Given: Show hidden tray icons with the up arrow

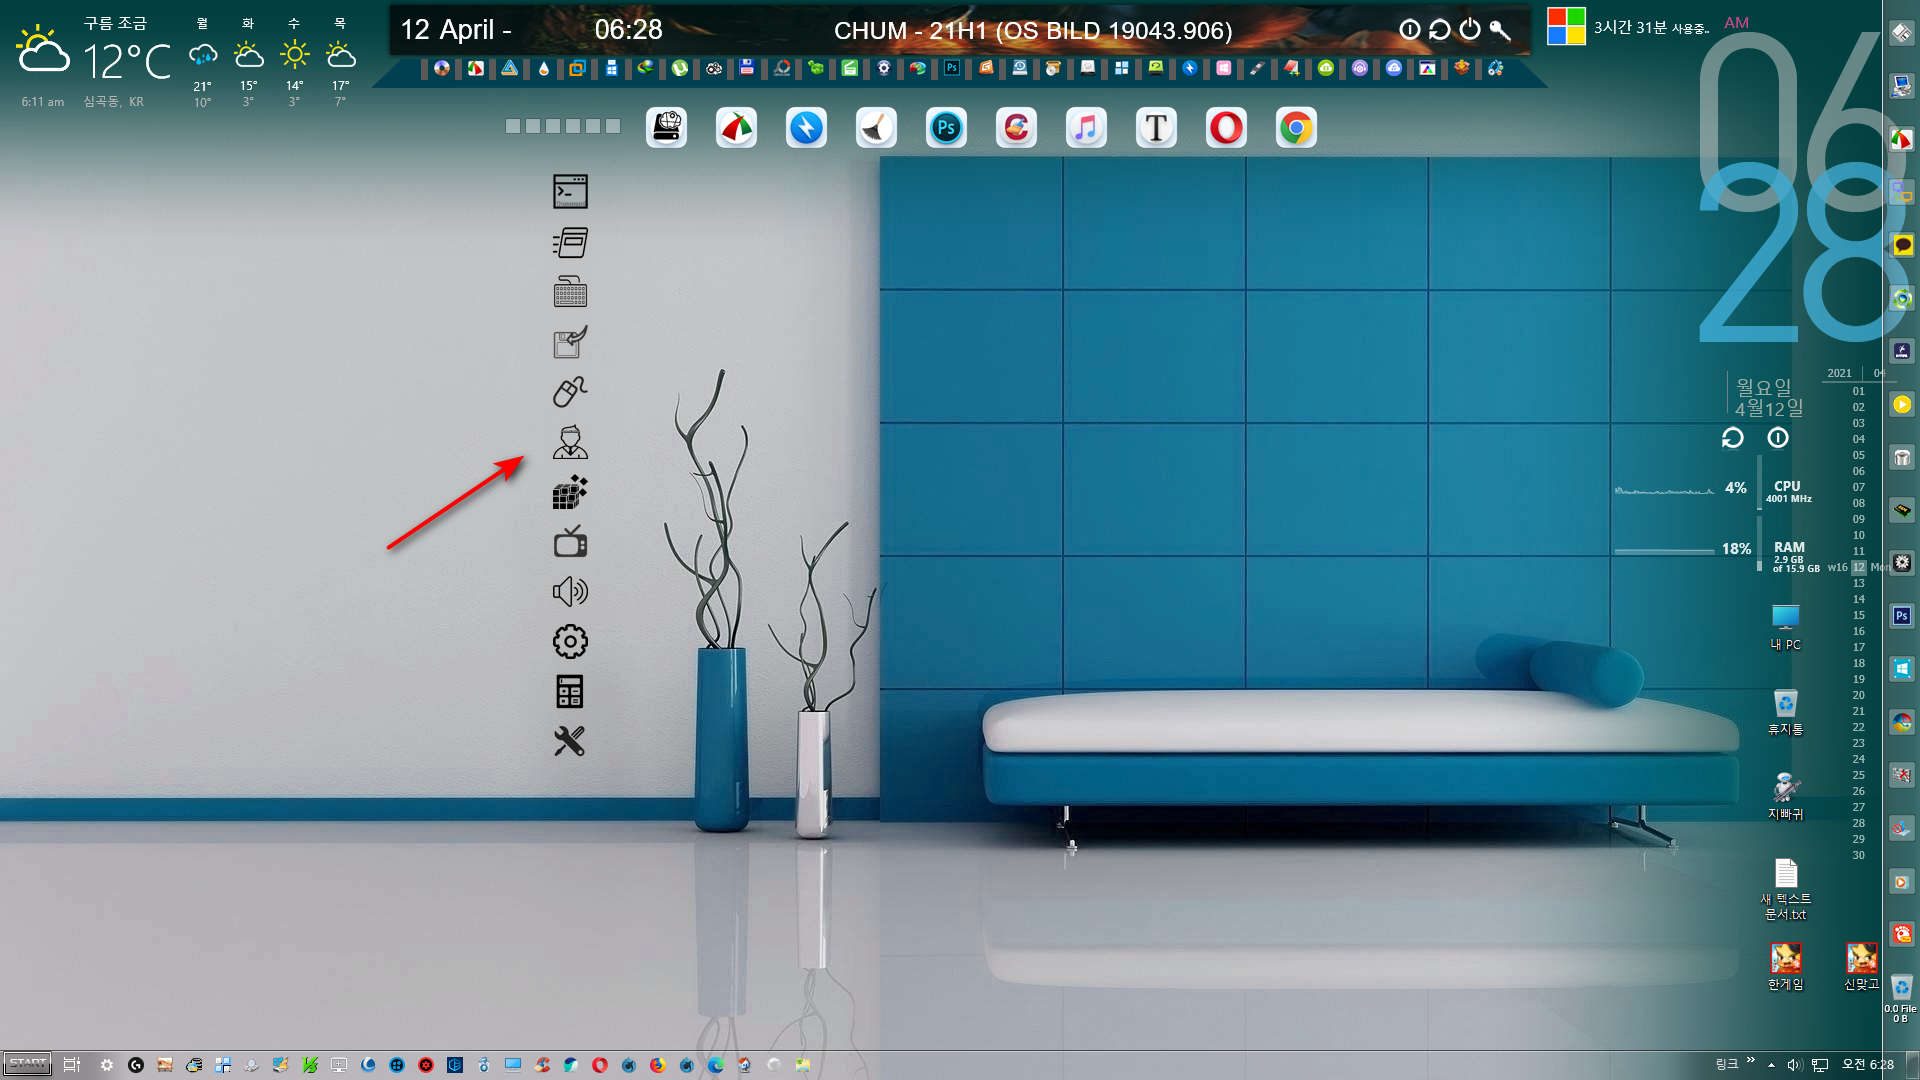Looking at the screenshot, I should pos(1771,1065).
